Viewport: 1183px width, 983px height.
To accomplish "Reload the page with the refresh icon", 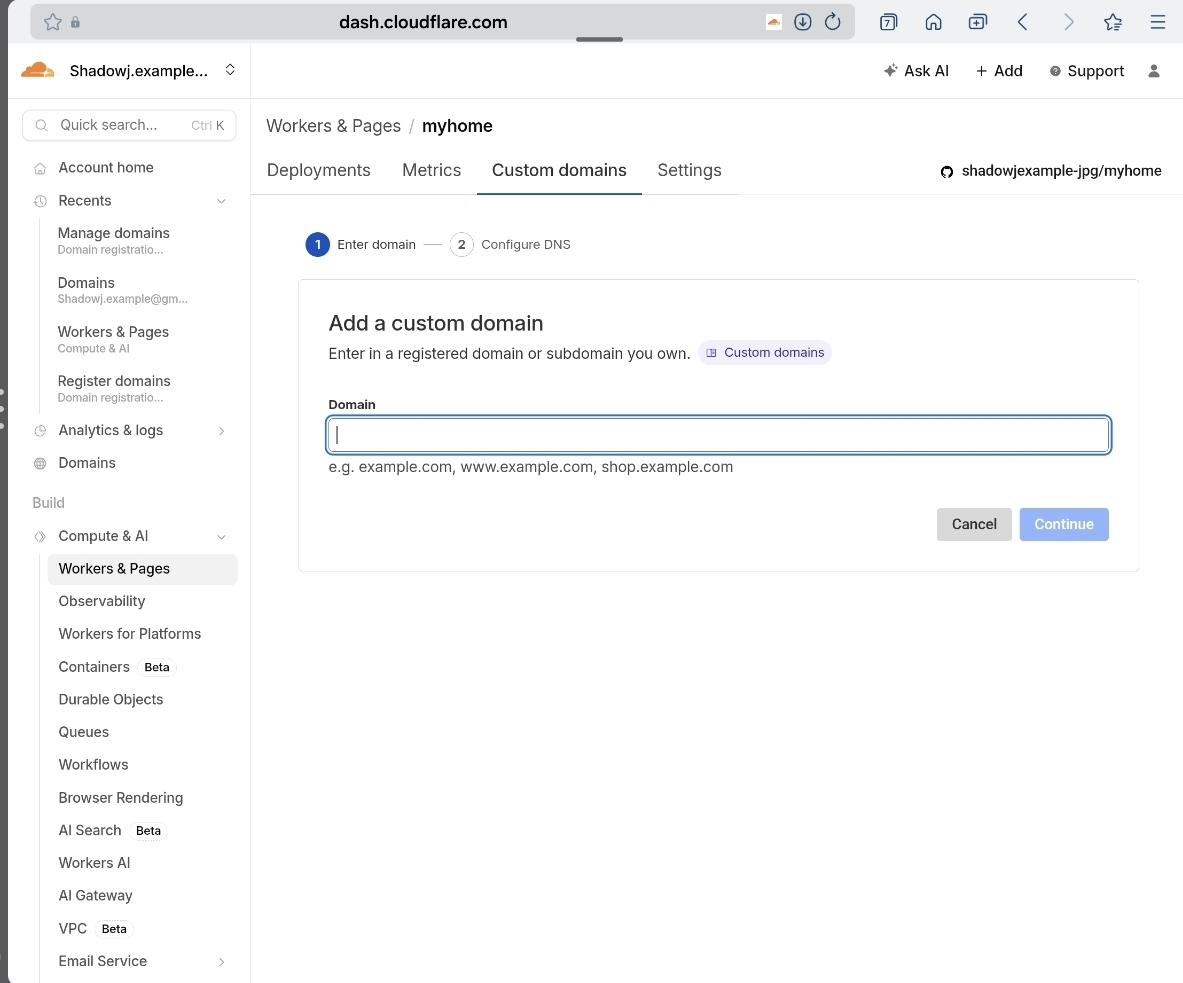I will [x=832, y=22].
